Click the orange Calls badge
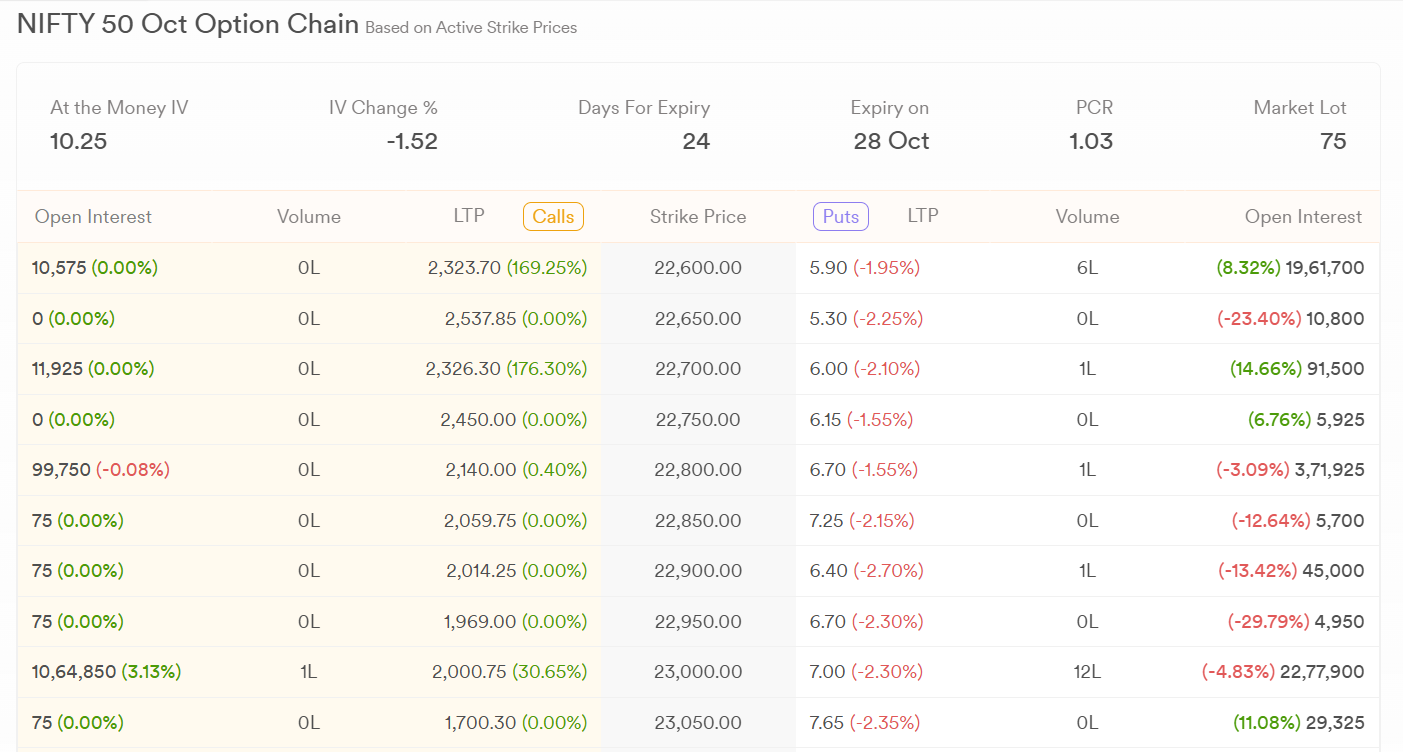Viewport: 1403px width, 752px height. point(553,217)
